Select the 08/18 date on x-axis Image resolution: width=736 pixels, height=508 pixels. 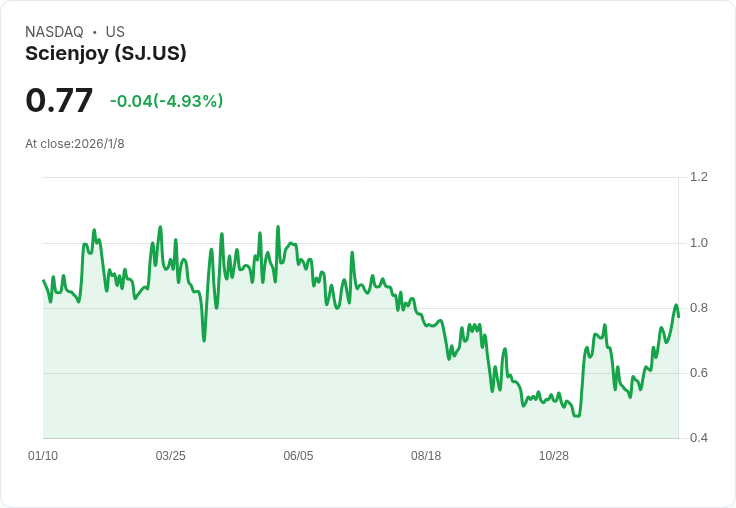click(x=426, y=456)
